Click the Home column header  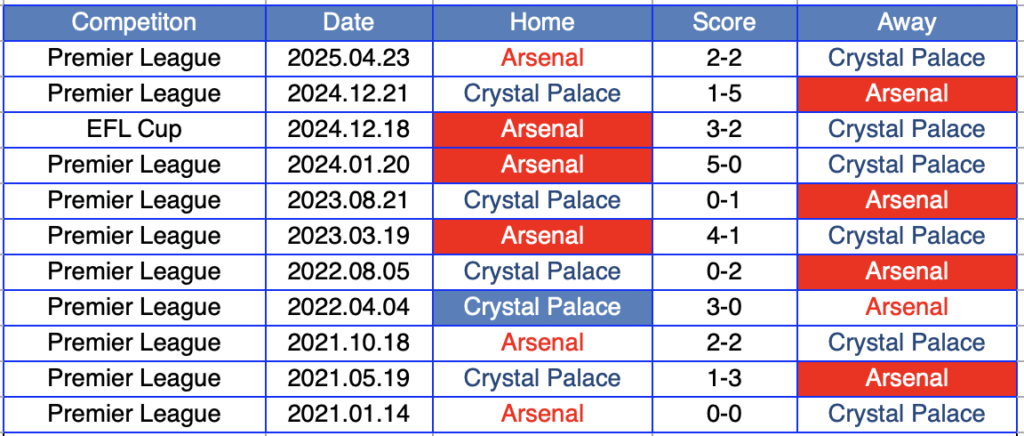pos(542,22)
